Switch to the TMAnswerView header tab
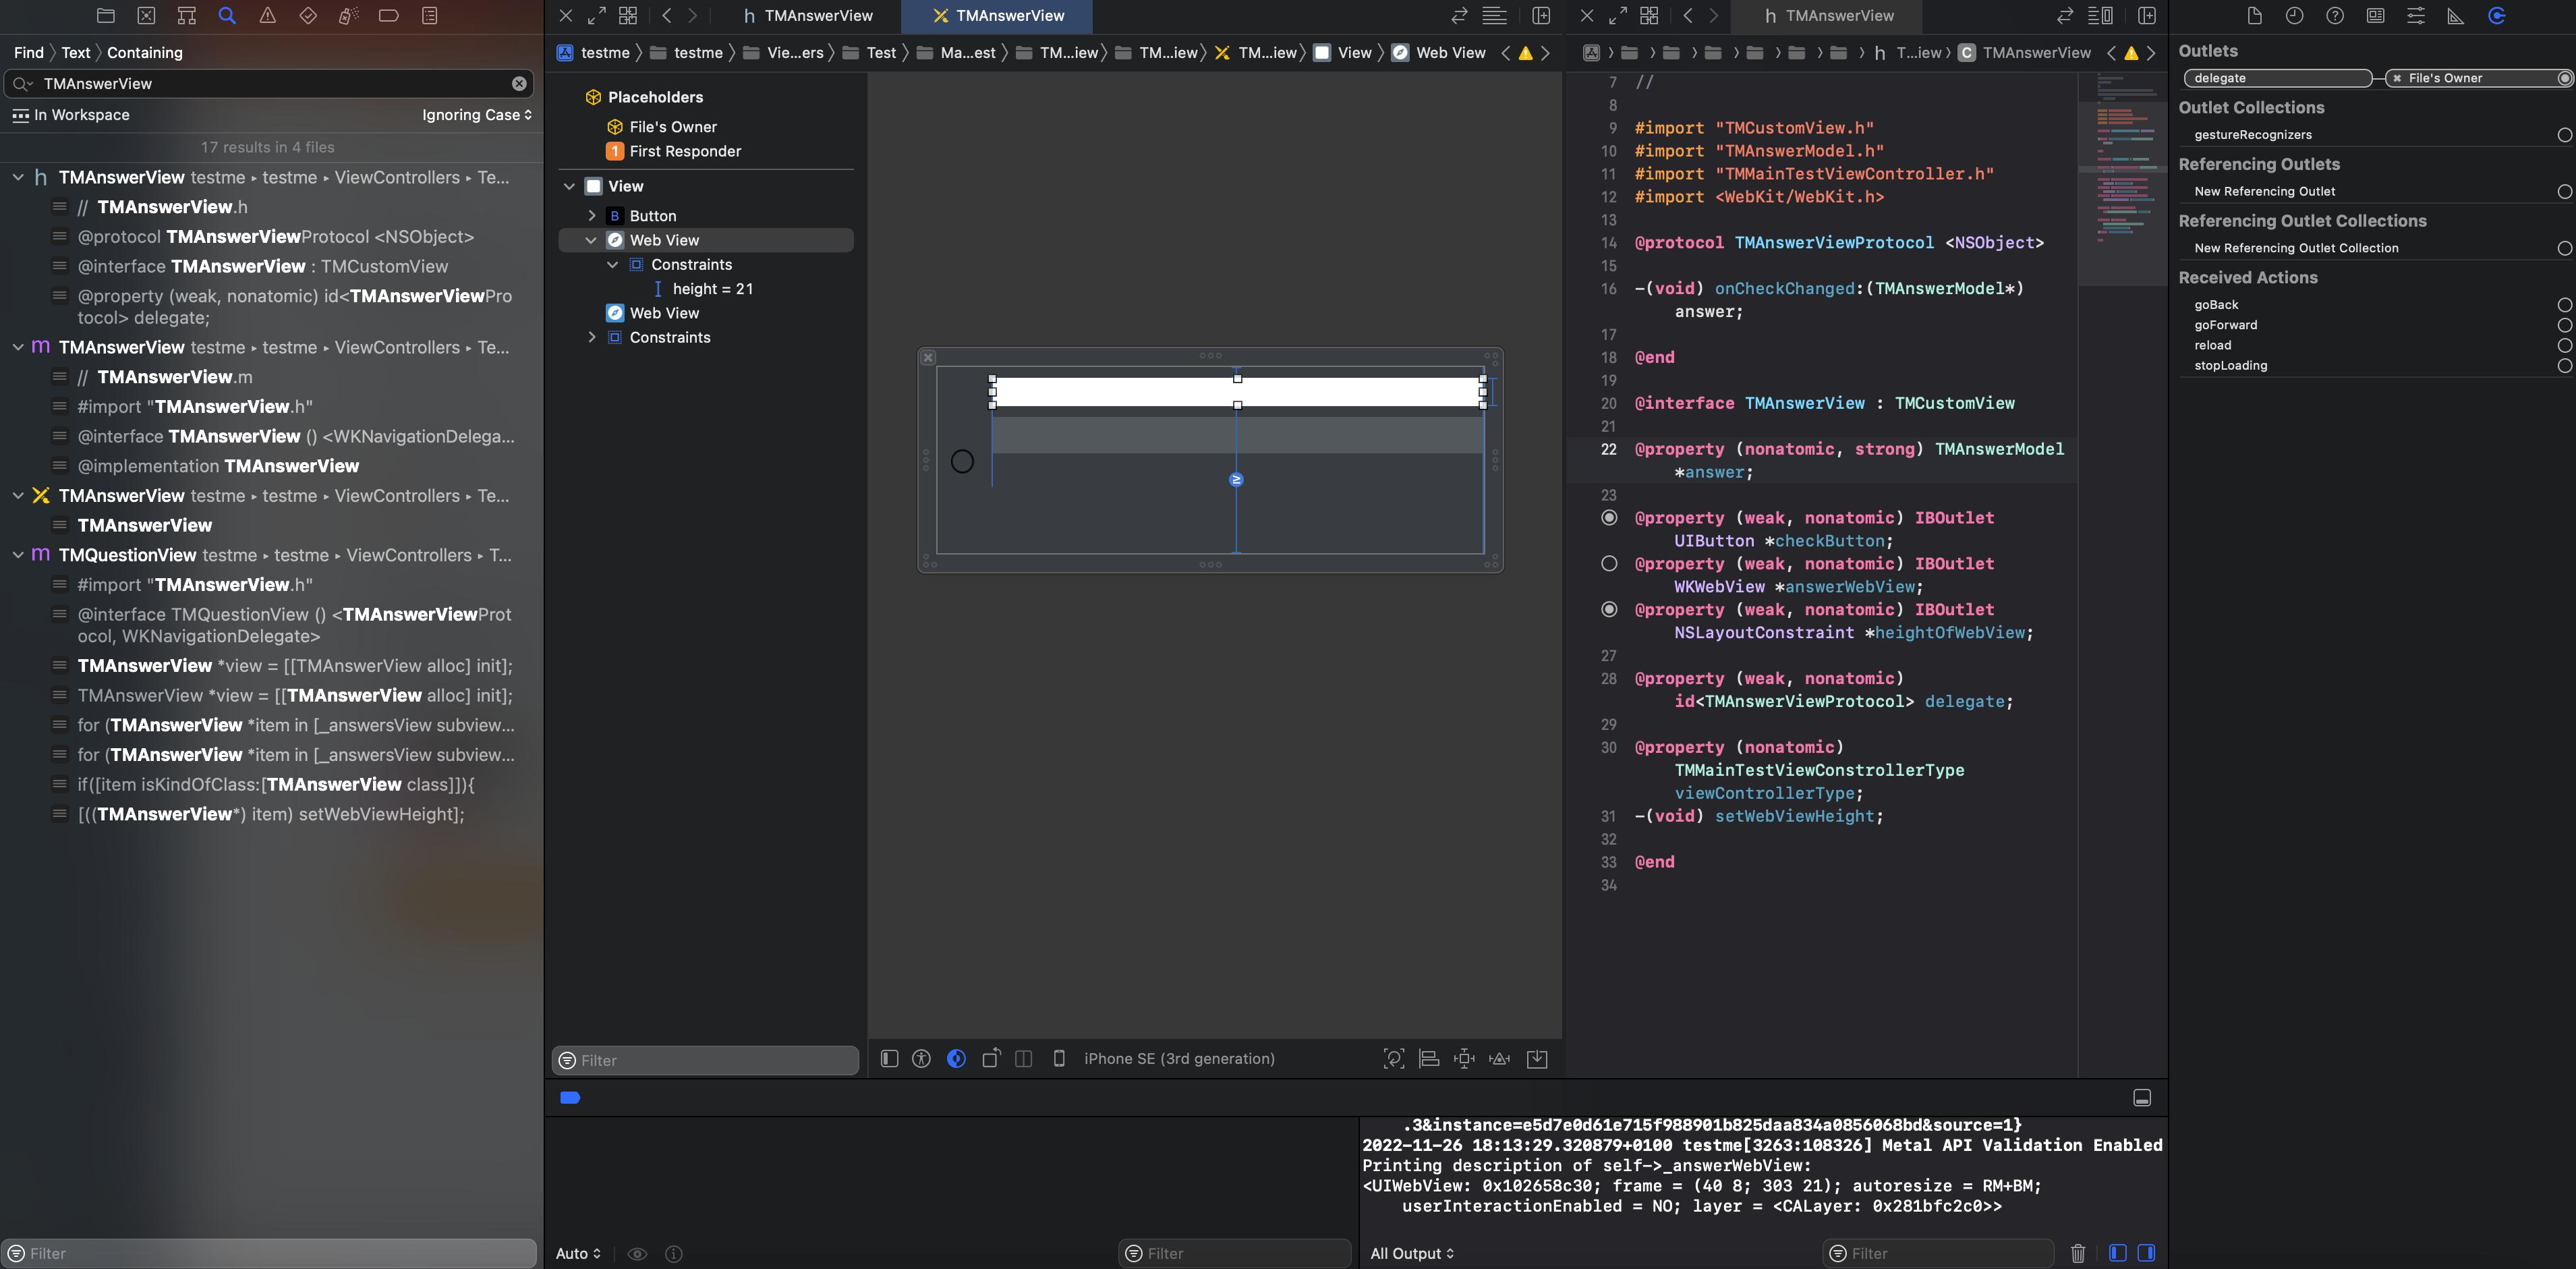The height and width of the screenshot is (1269, 2576). (808, 16)
